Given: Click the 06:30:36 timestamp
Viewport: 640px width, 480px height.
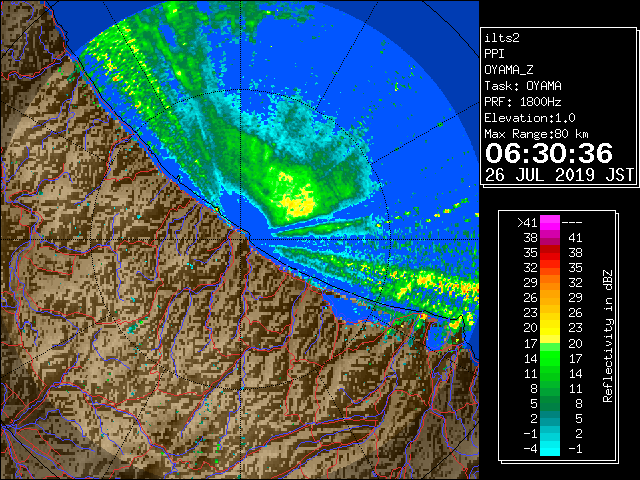Looking at the screenshot, I should click(x=549, y=153).
